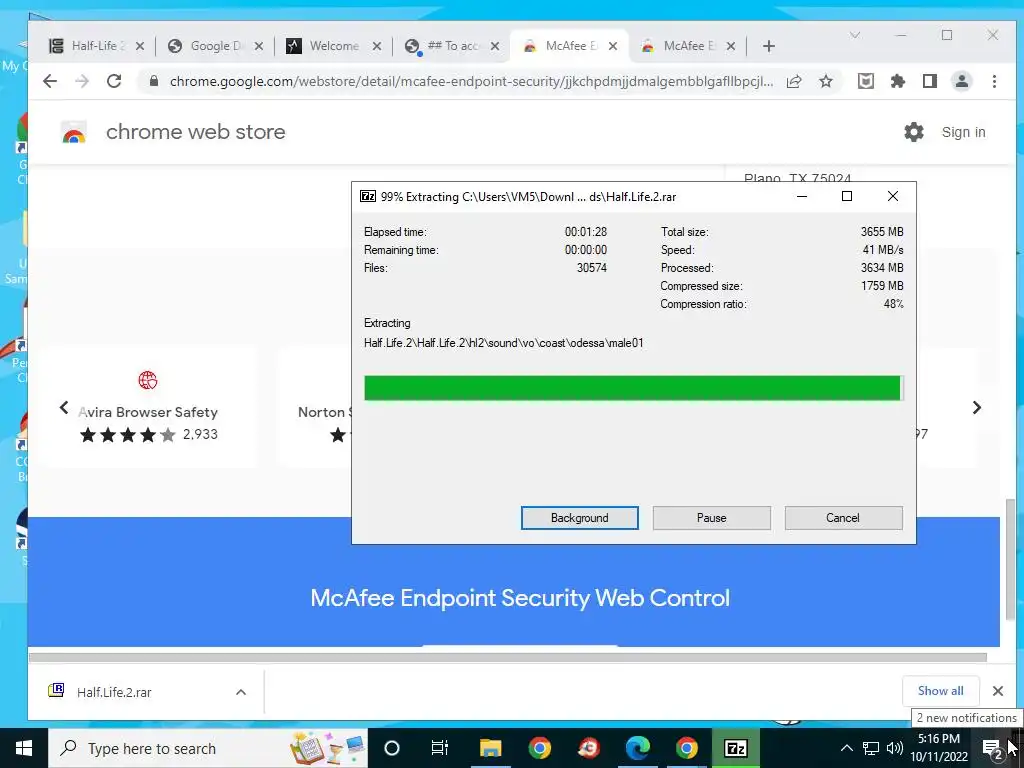Share this page icon in address bar
The width and height of the screenshot is (1024, 768).
coord(794,81)
